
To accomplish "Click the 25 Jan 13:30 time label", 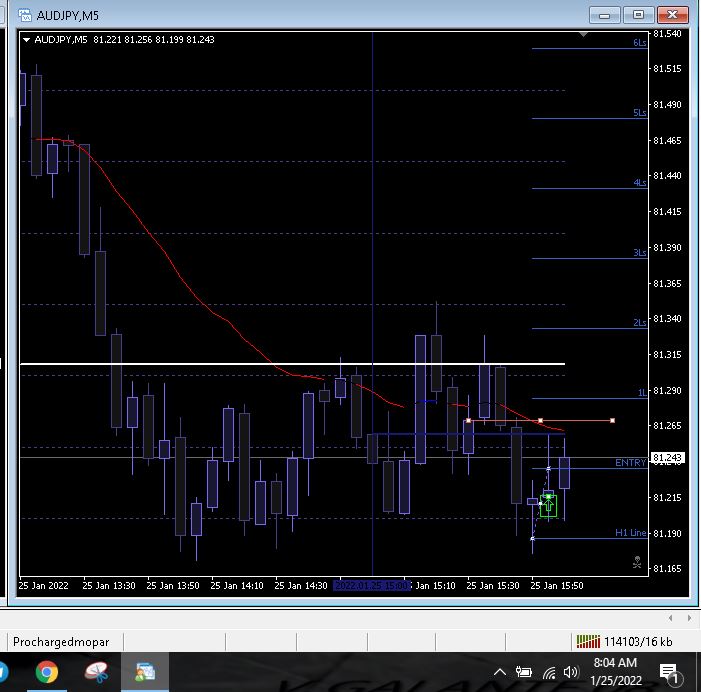I will coord(109,586).
